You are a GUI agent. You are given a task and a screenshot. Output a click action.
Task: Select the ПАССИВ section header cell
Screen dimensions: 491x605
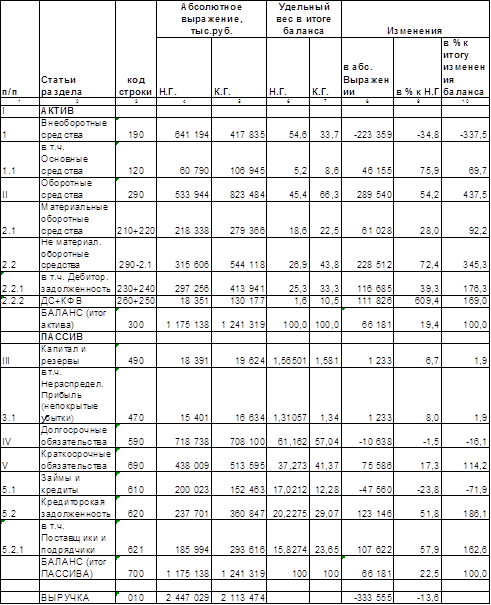point(77,337)
